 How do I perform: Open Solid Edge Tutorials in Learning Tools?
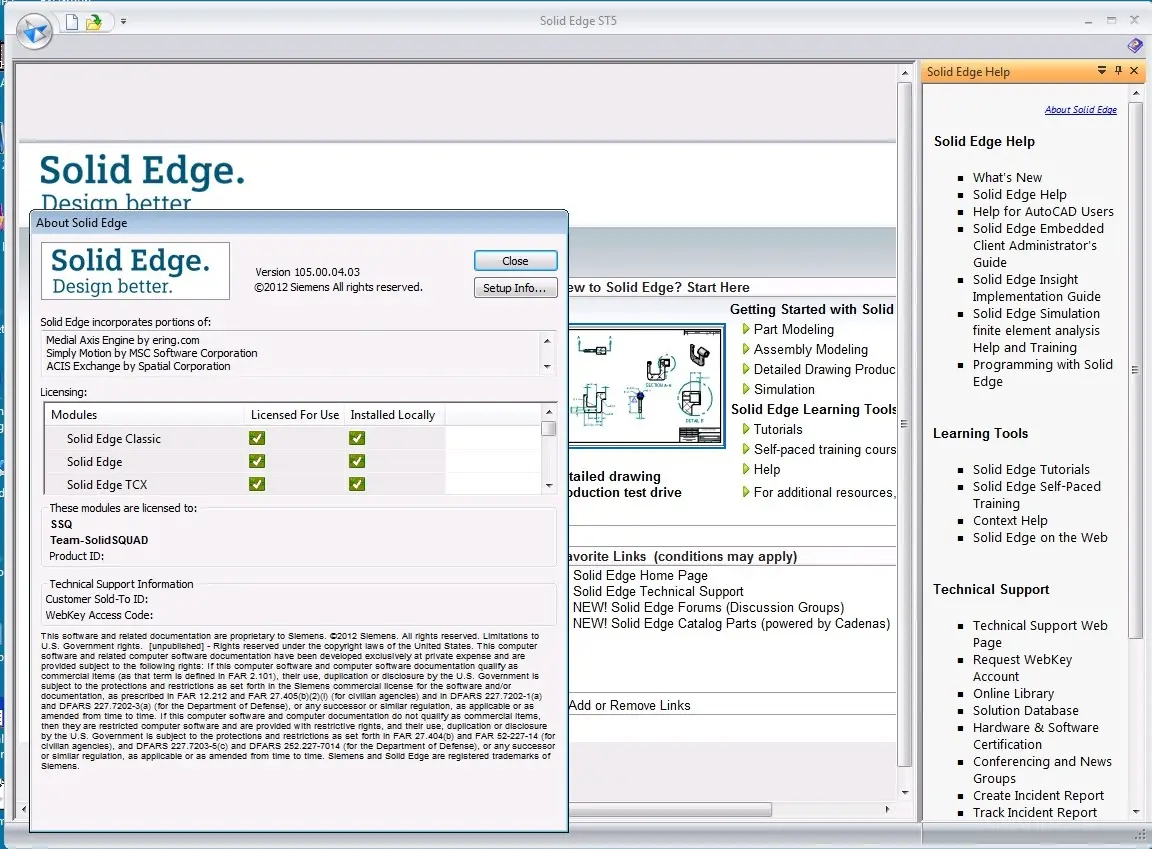[1032, 469]
